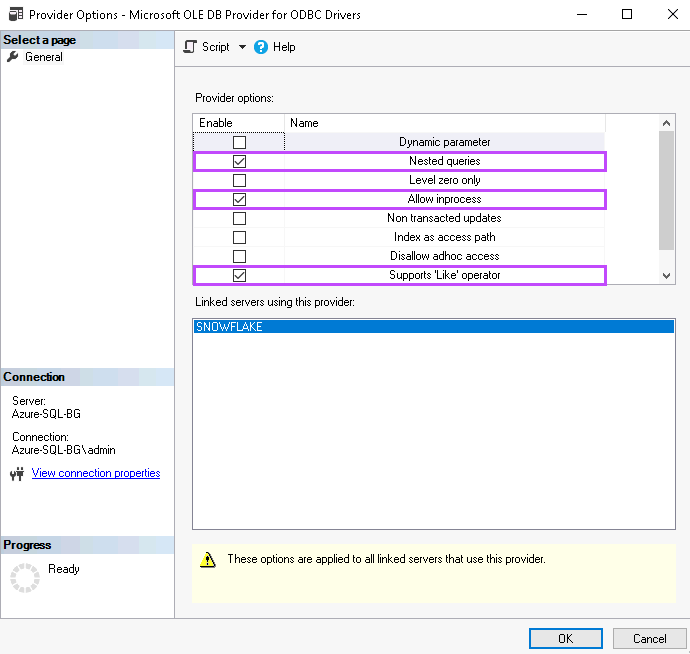
Task: Maximize the Provider Options window
Action: click(x=627, y=14)
